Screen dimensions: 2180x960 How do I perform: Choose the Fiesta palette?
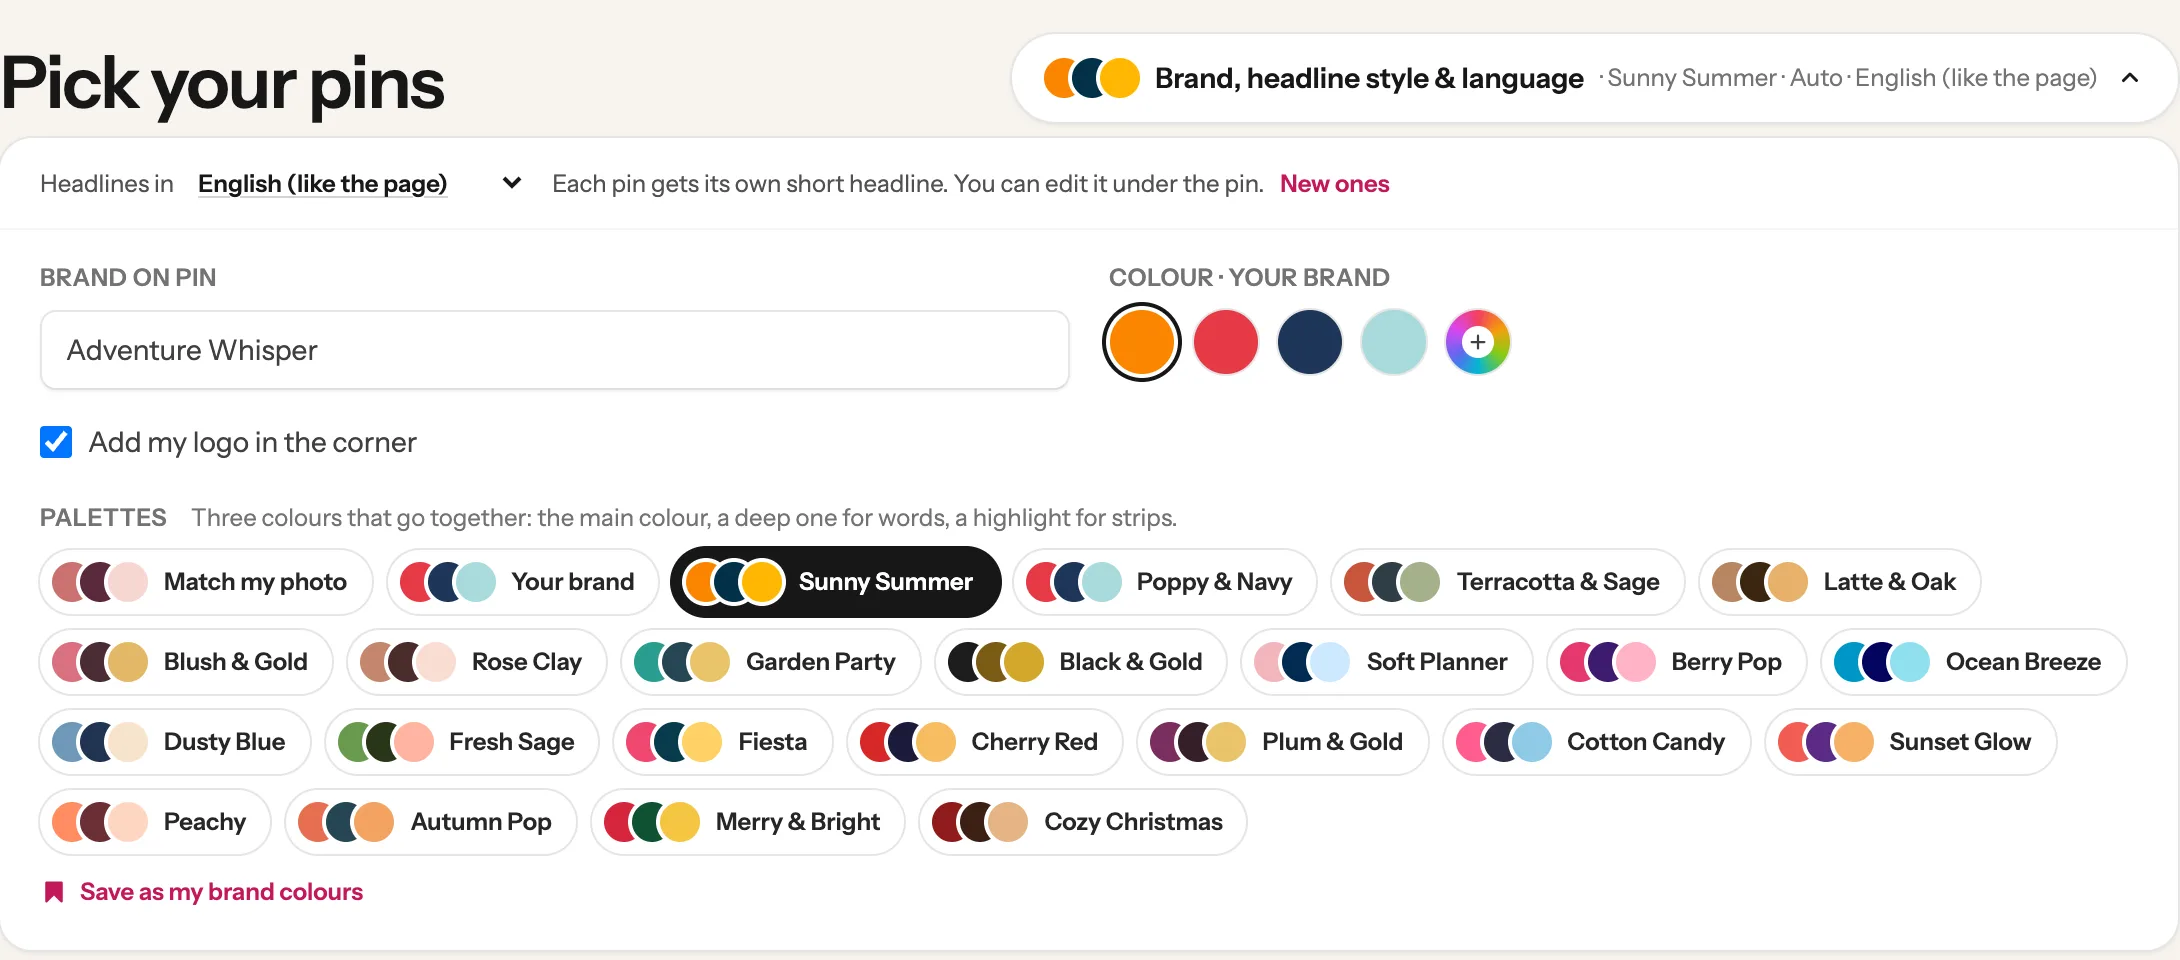[723, 742]
